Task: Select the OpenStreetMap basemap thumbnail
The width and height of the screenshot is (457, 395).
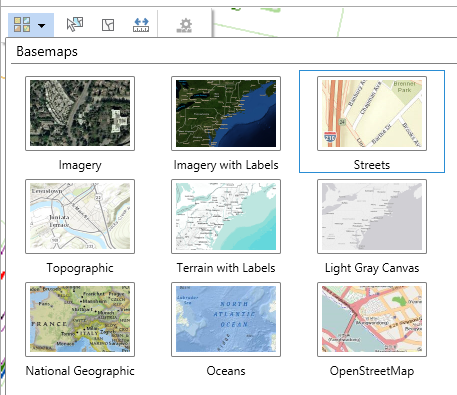Action: [372, 319]
